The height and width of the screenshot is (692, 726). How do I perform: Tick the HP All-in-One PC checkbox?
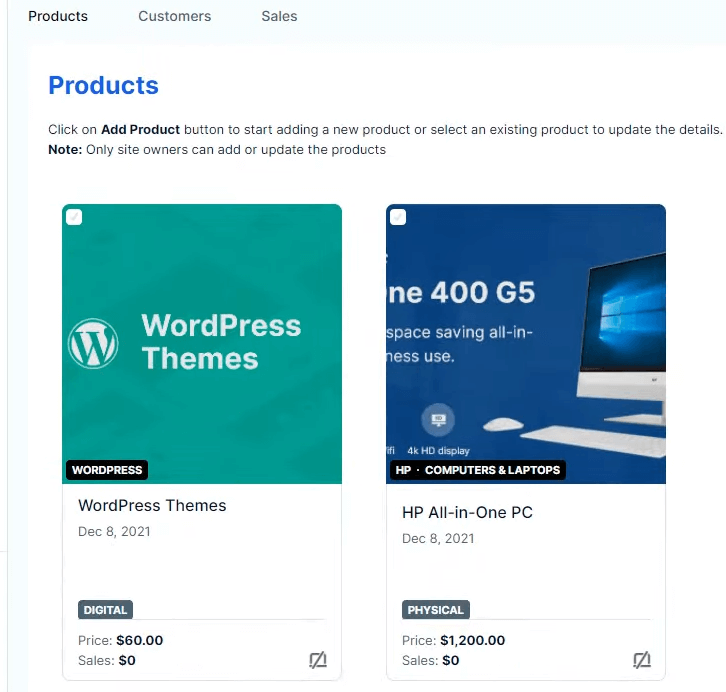pyautogui.click(x=398, y=217)
